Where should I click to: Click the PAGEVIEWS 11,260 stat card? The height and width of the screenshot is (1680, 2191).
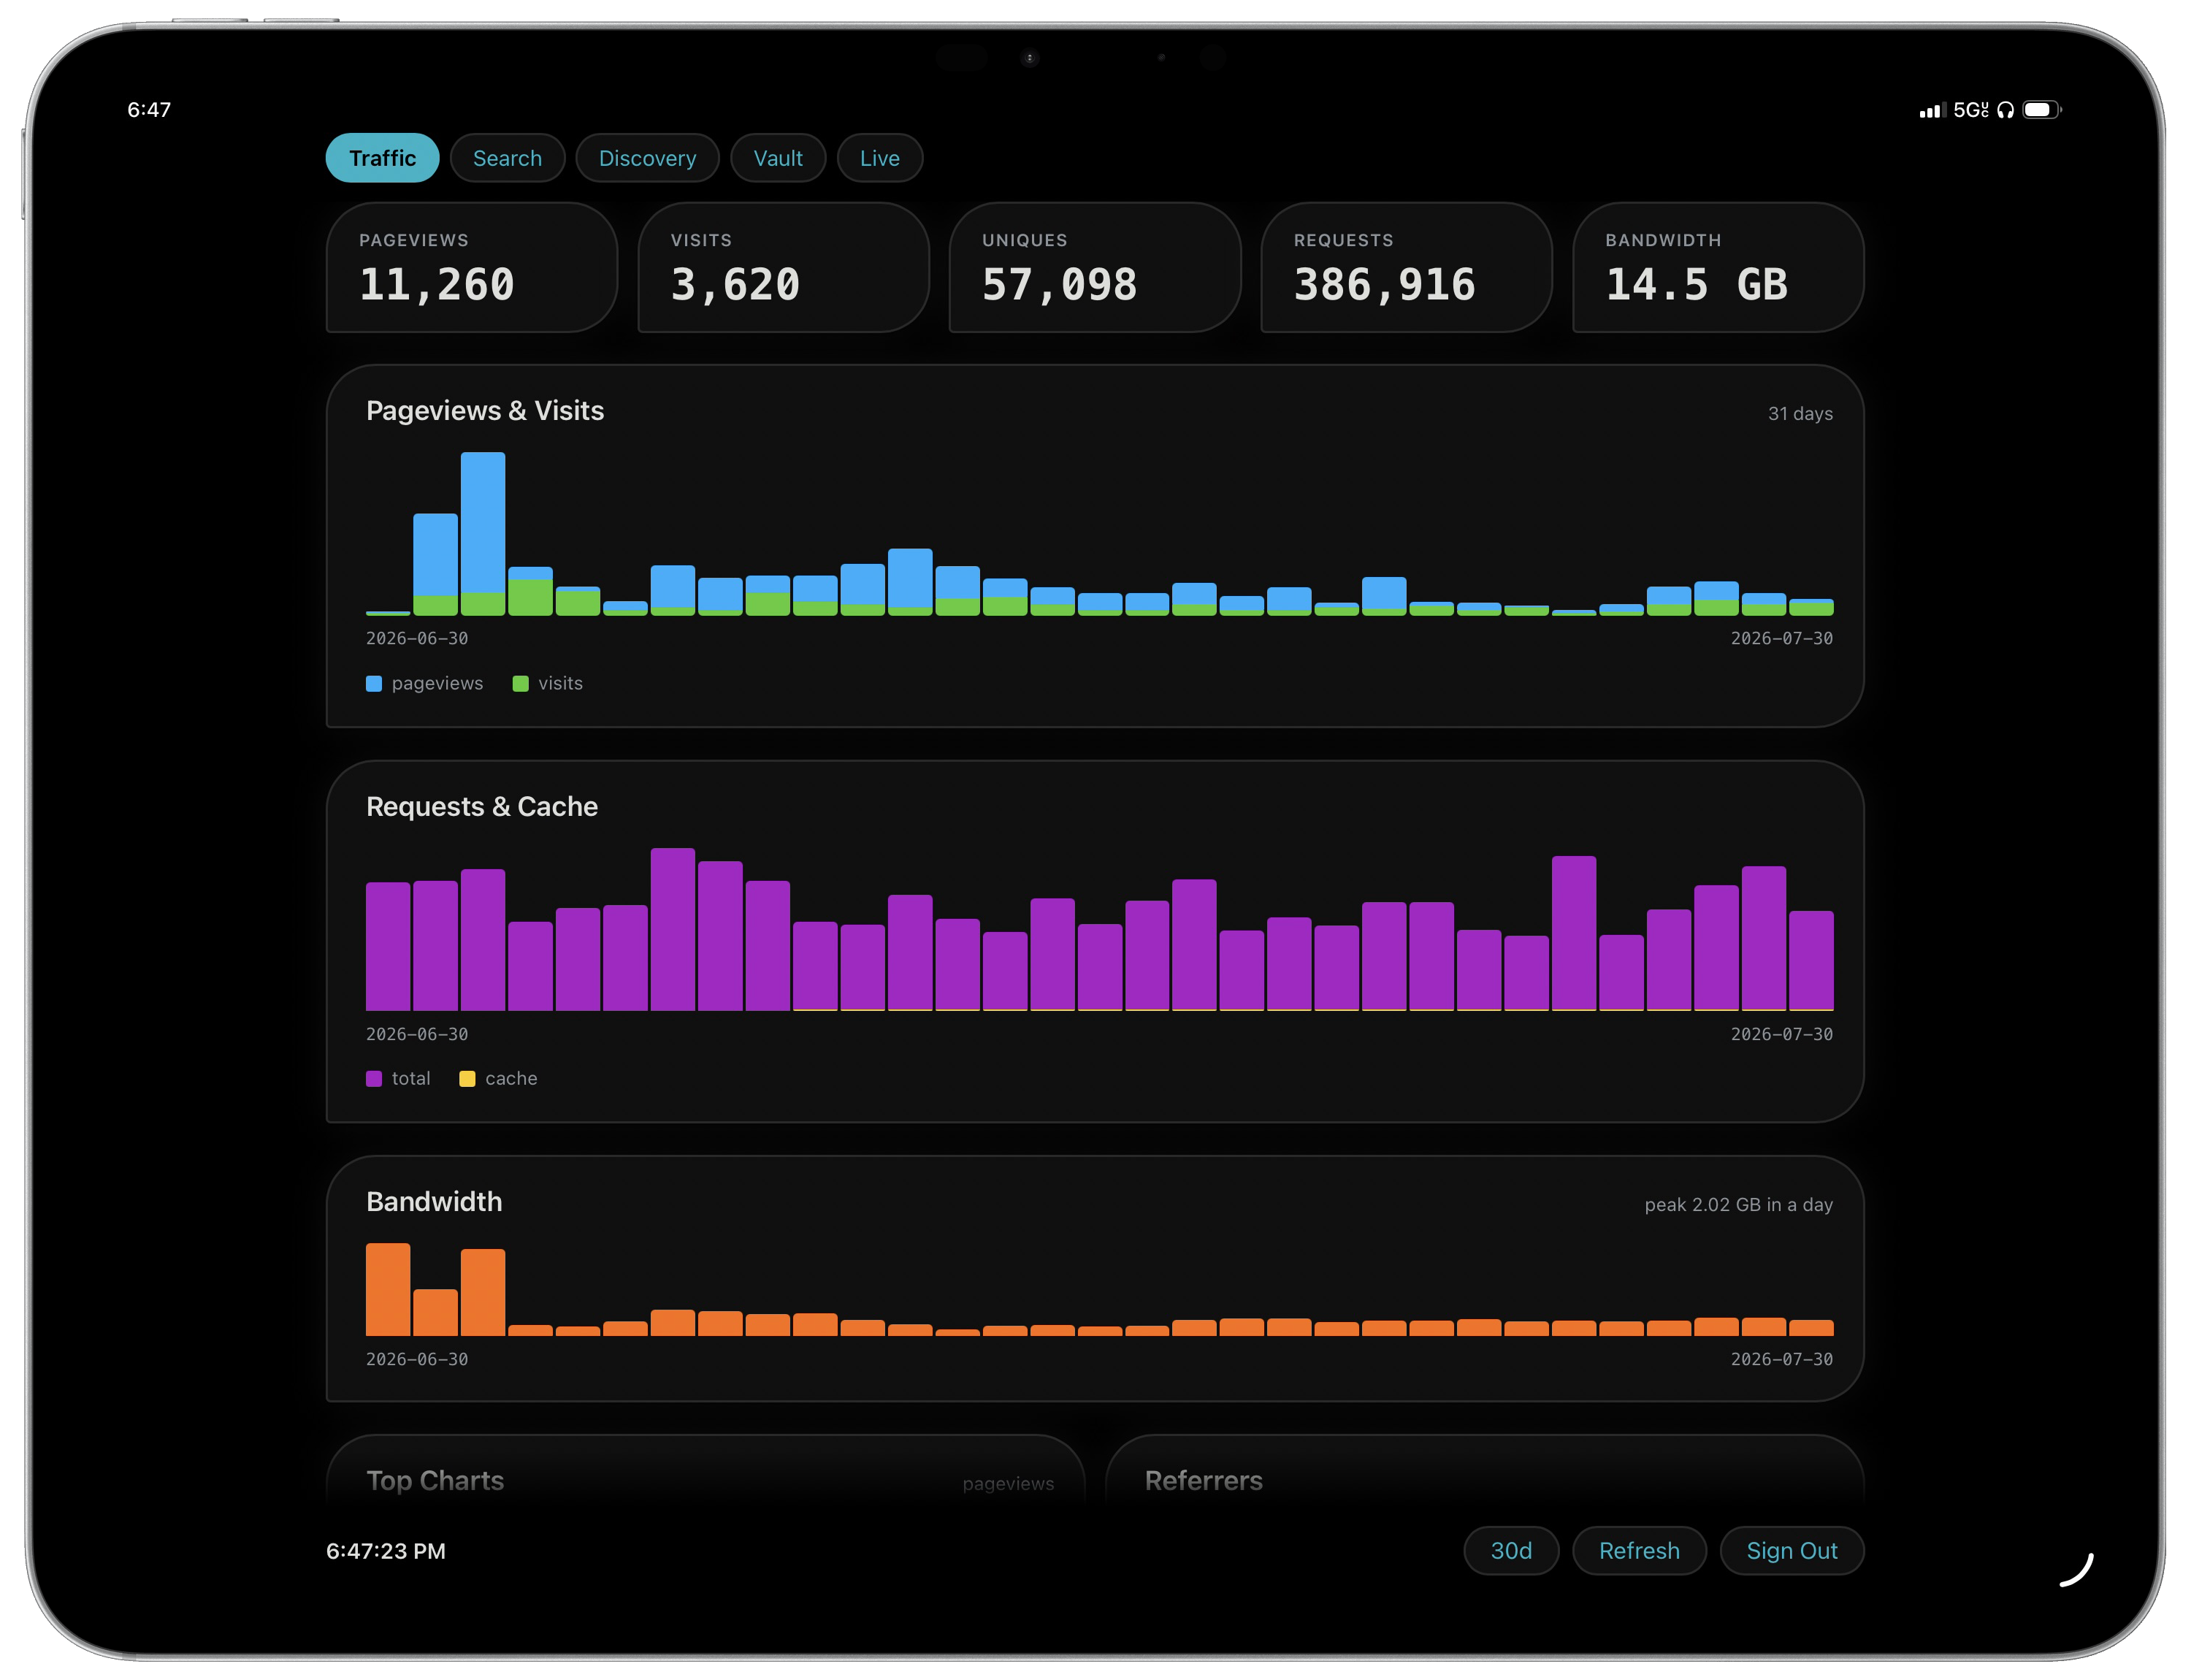point(471,267)
